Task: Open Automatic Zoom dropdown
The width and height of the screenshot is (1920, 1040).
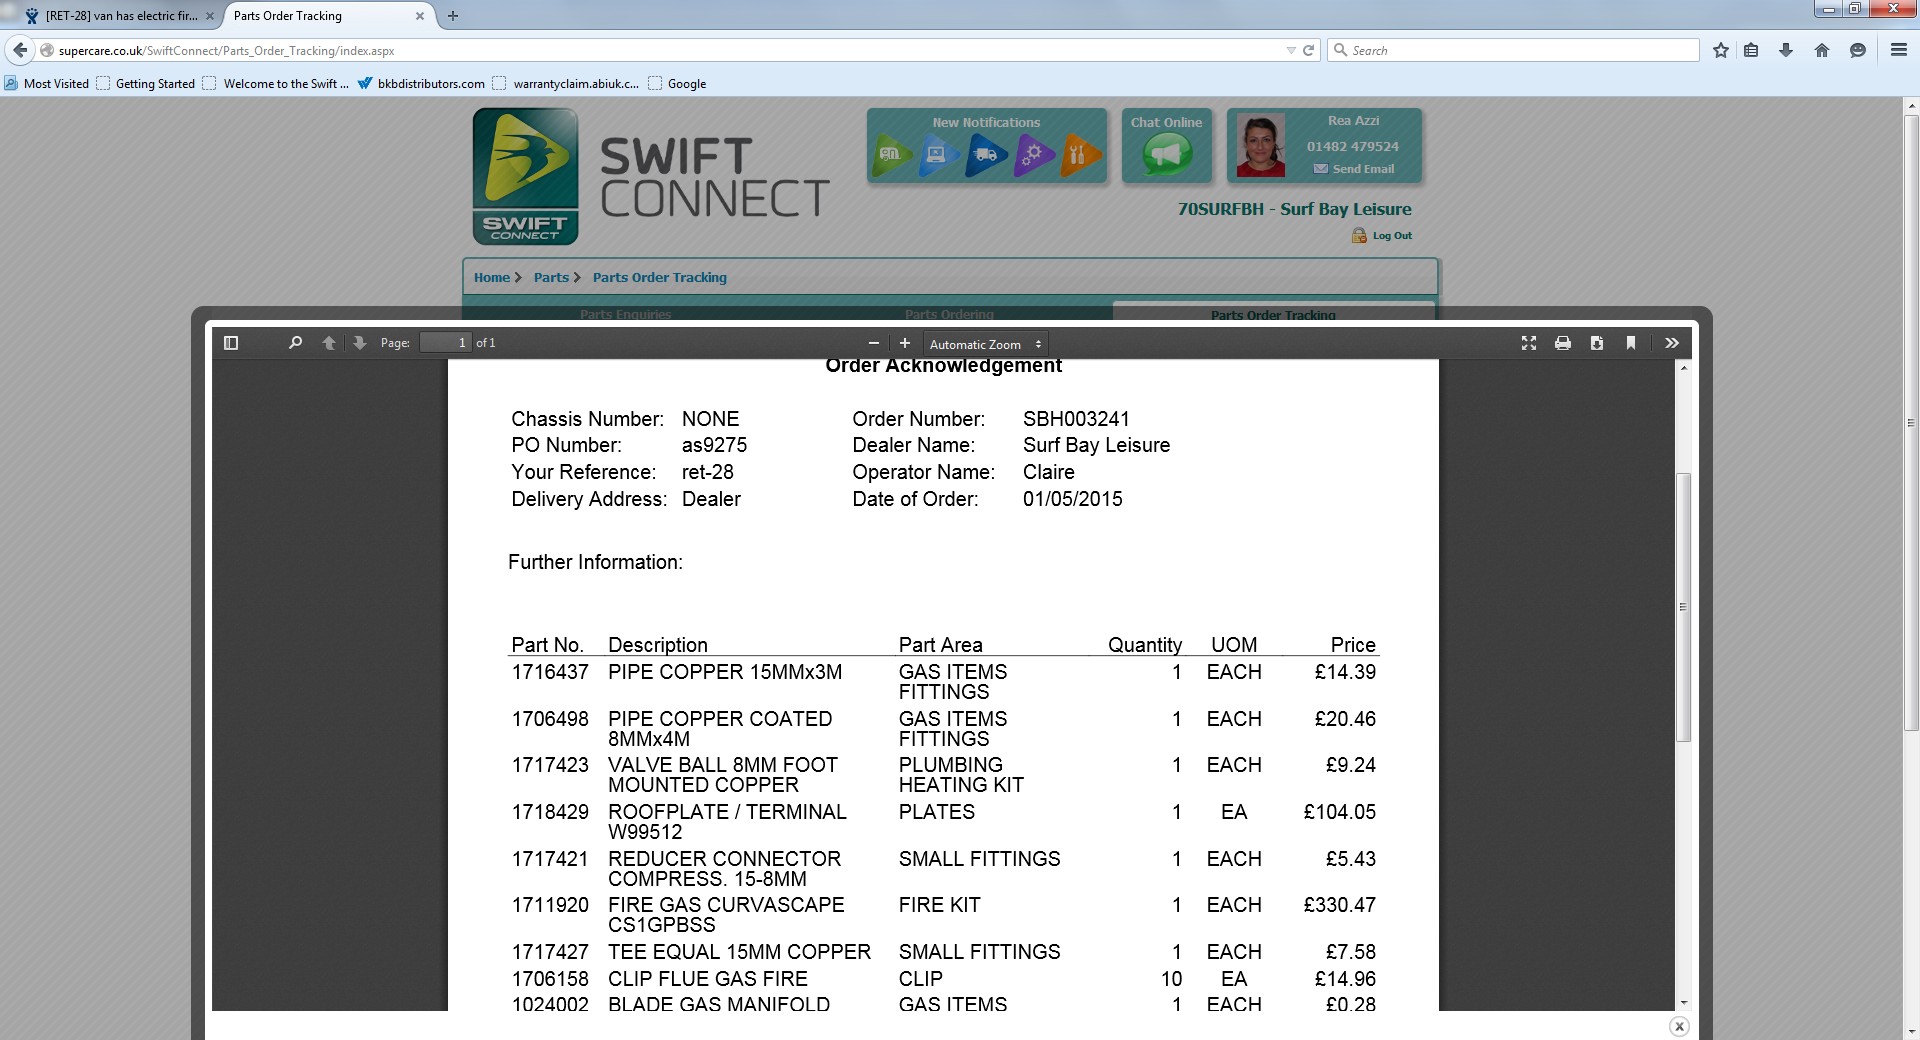Action: [x=986, y=344]
